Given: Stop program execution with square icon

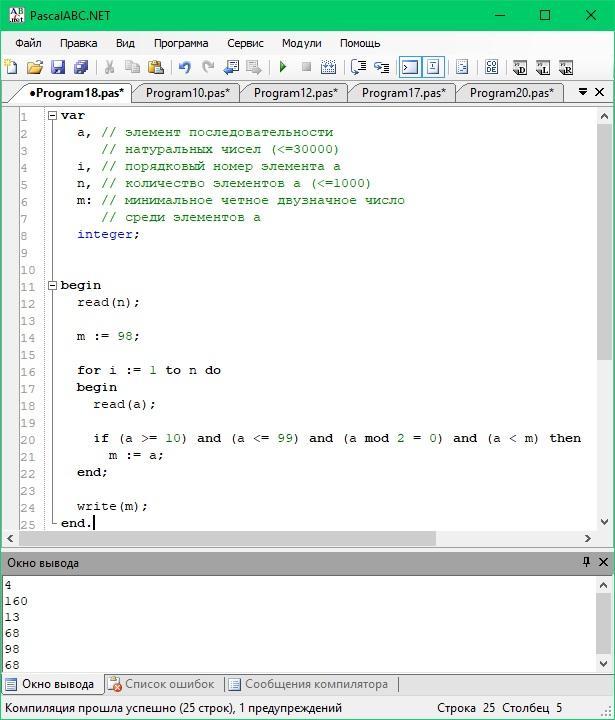Looking at the screenshot, I should [306, 67].
